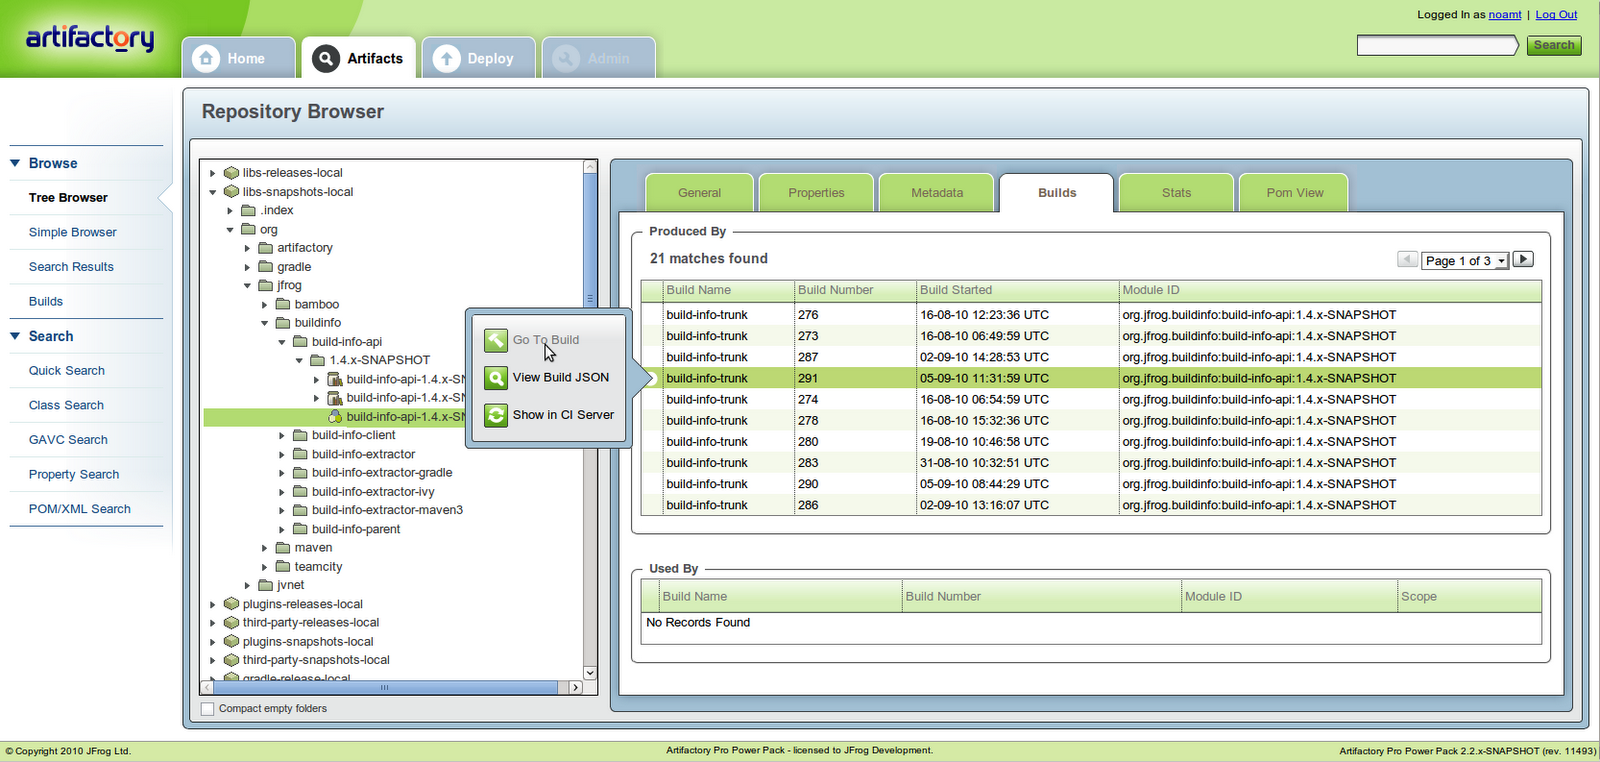Click the libs-releases-local repository icon

[231, 173]
